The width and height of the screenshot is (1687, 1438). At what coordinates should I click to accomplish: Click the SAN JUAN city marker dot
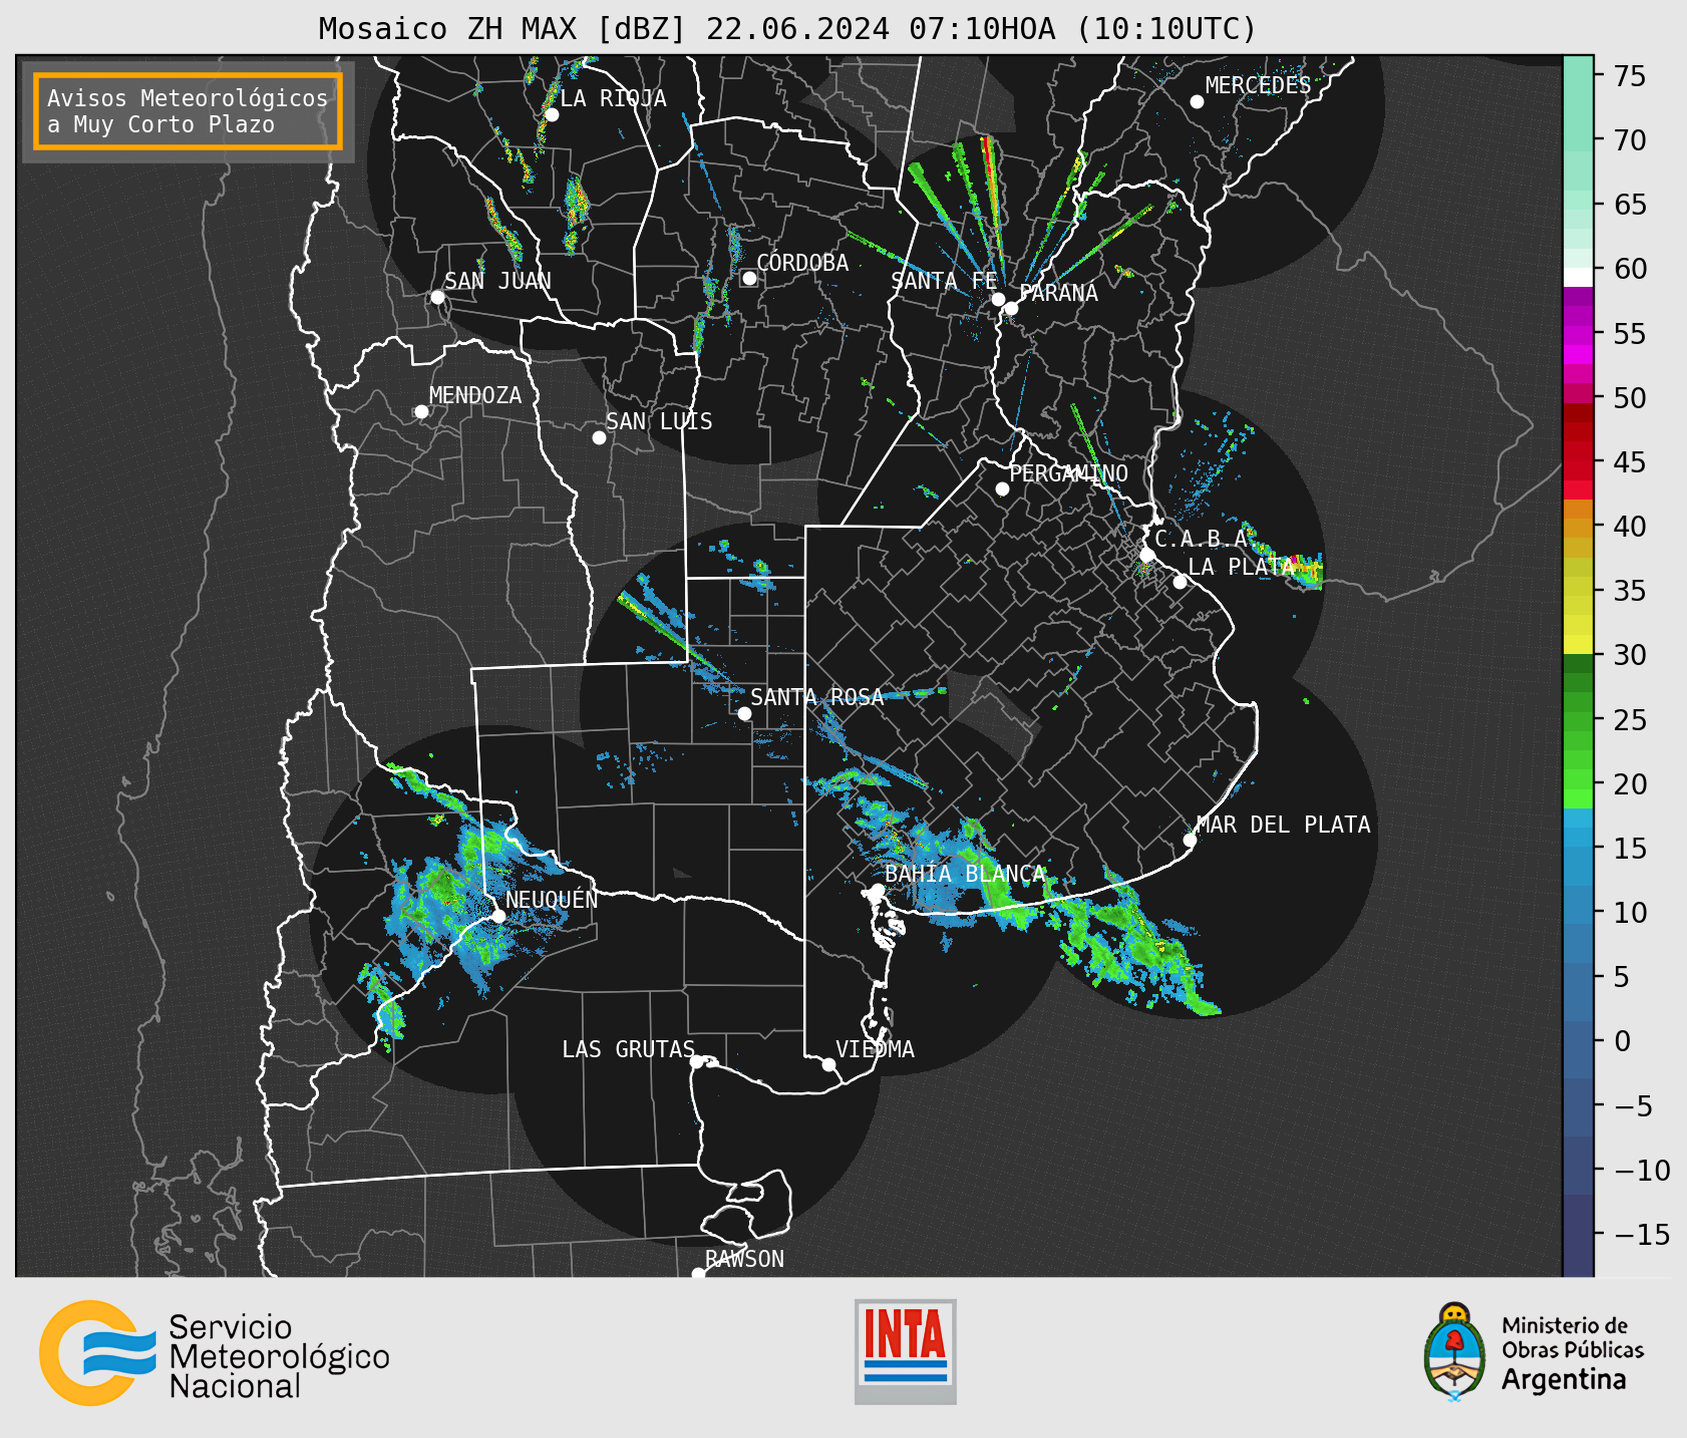[437, 297]
